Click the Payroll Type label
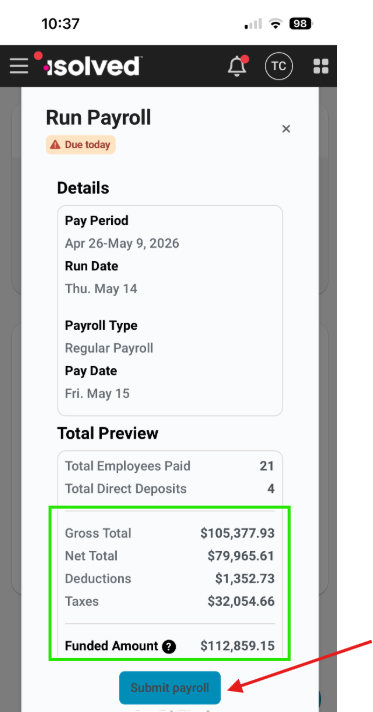Screen dimensions: 373x712 point(101,326)
